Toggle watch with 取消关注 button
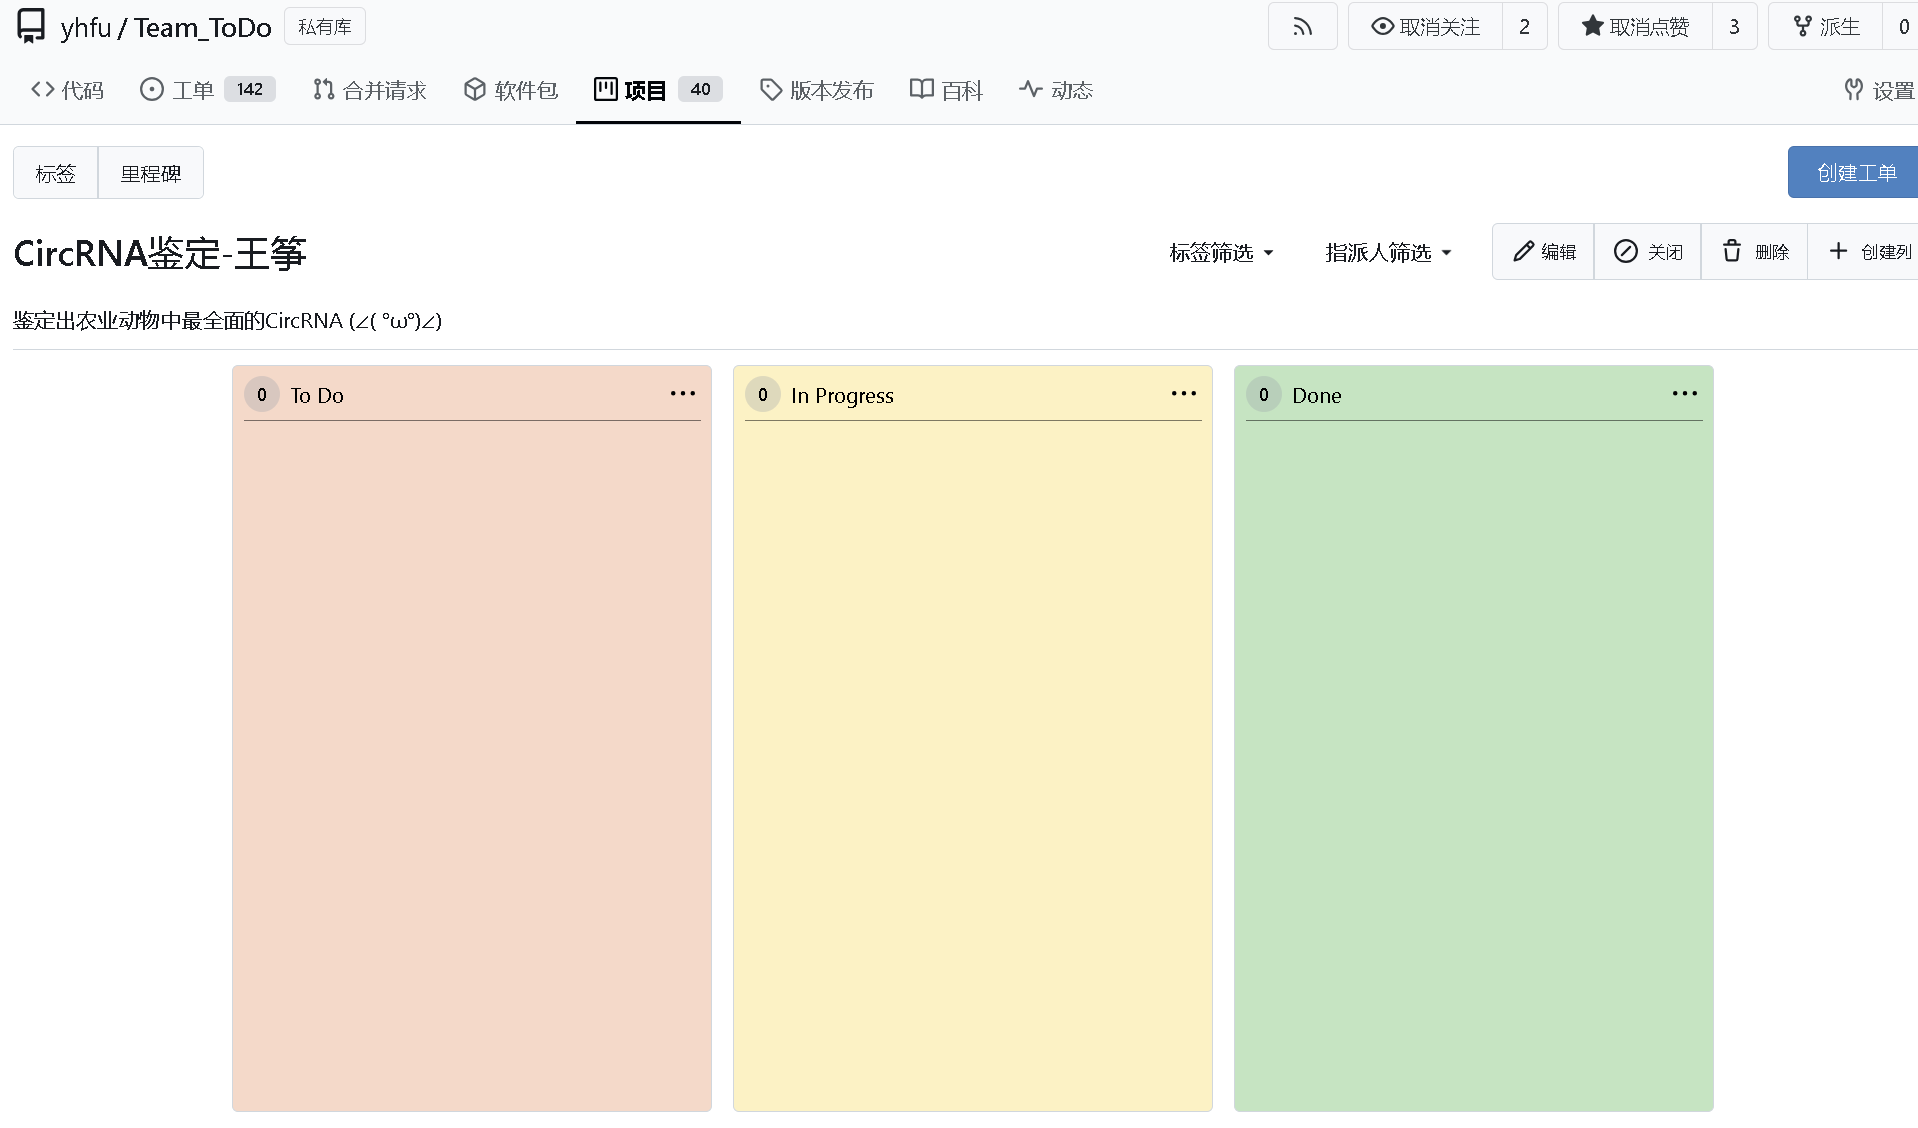Screen dimensions: 1918x1128 click(1425, 27)
